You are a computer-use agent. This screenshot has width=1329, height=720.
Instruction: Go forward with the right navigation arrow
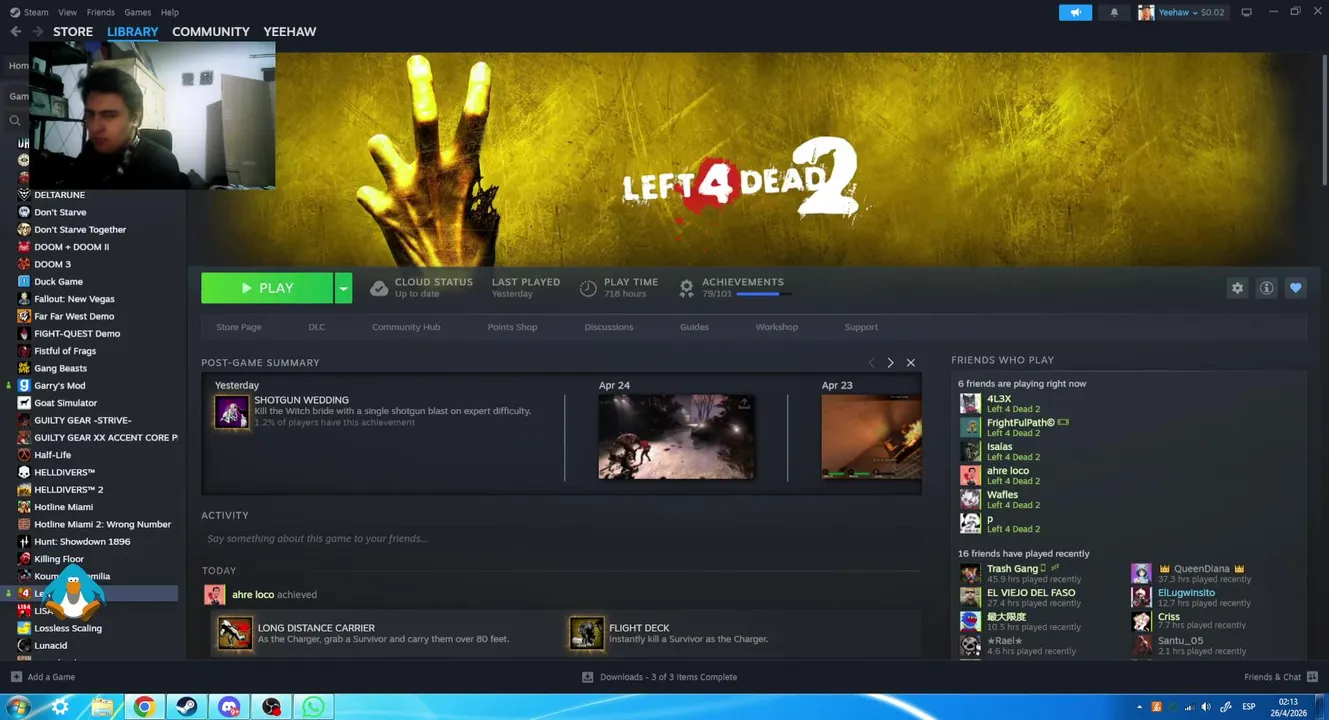coord(37,31)
